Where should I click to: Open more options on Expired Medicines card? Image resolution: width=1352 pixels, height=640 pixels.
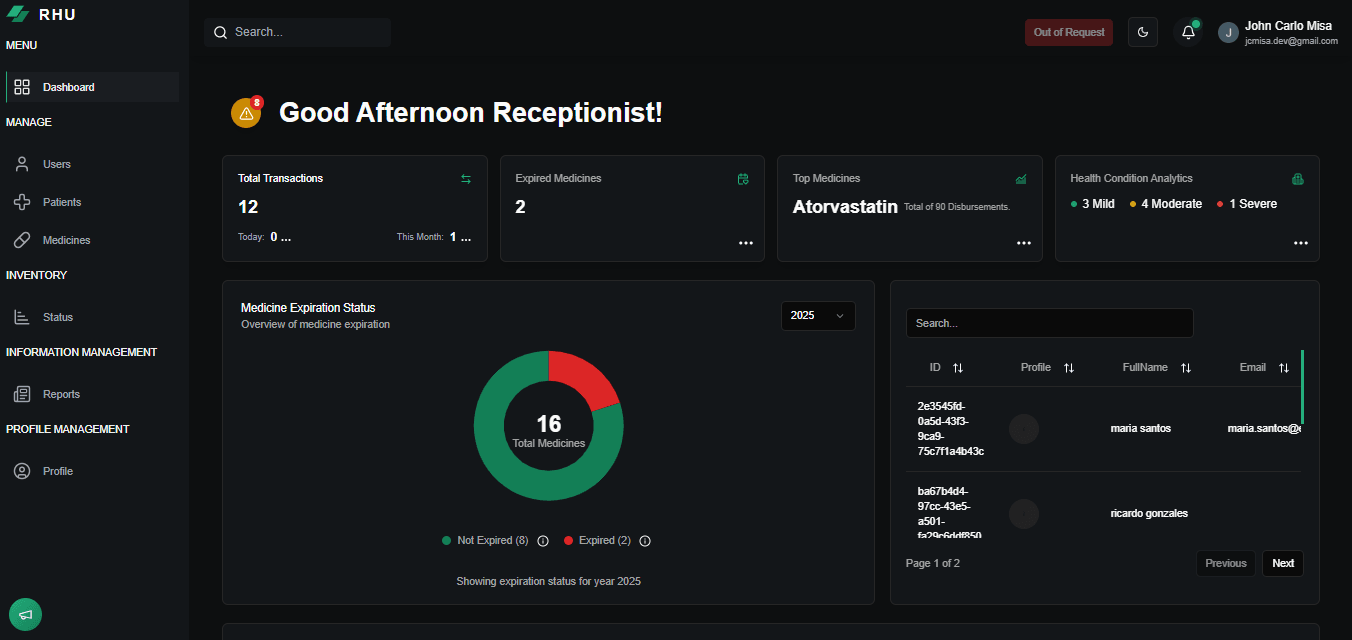pyautogui.click(x=746, y=243)
